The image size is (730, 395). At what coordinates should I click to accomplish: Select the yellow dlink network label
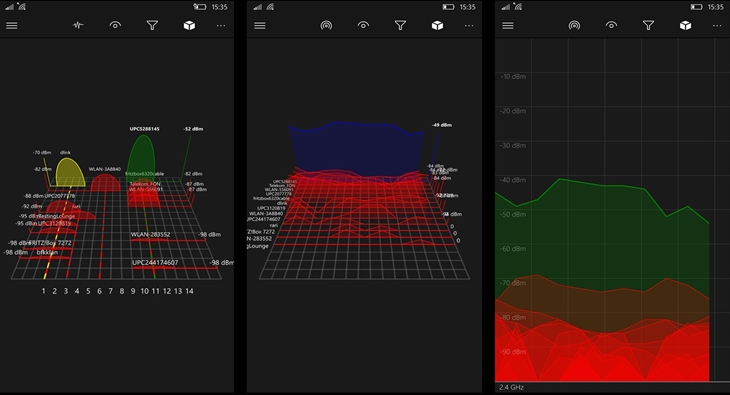point(65,152)
